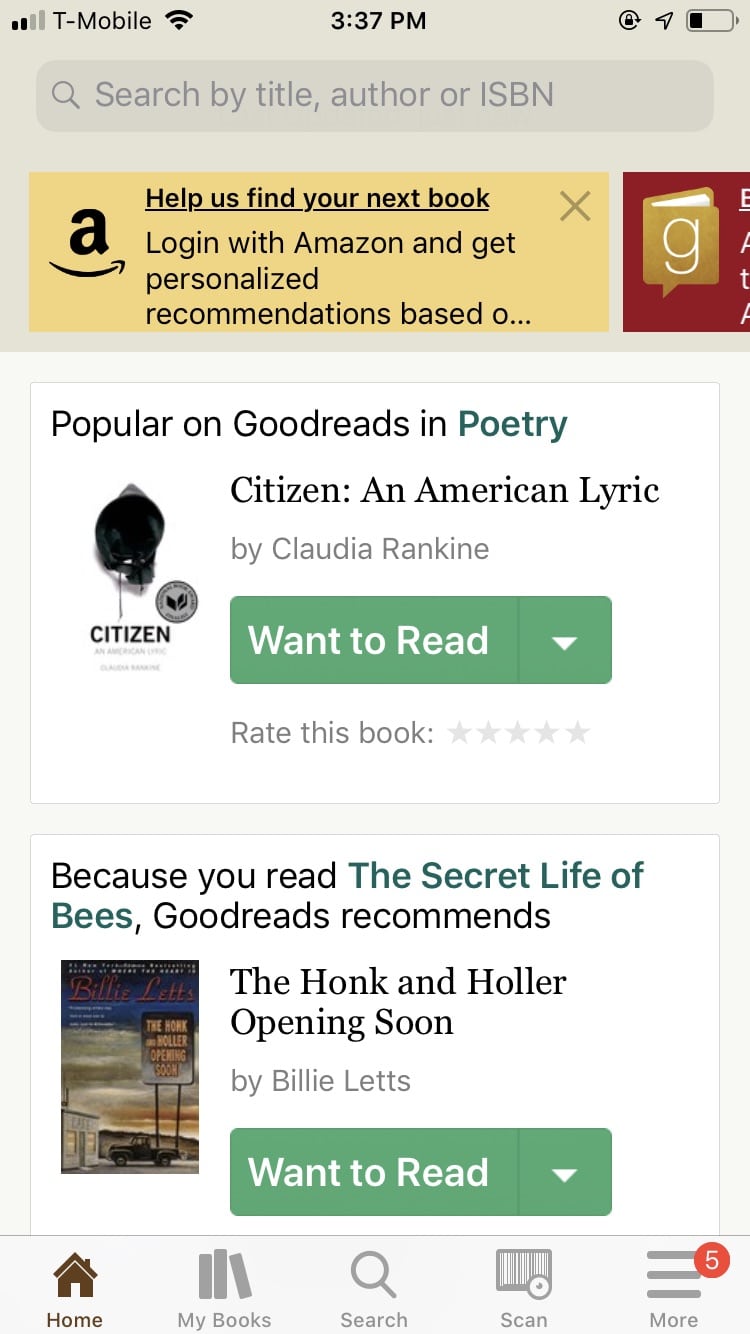
Task: Open the Honk and Holler cover thumbnail
Action: (x=130, y=1066)
